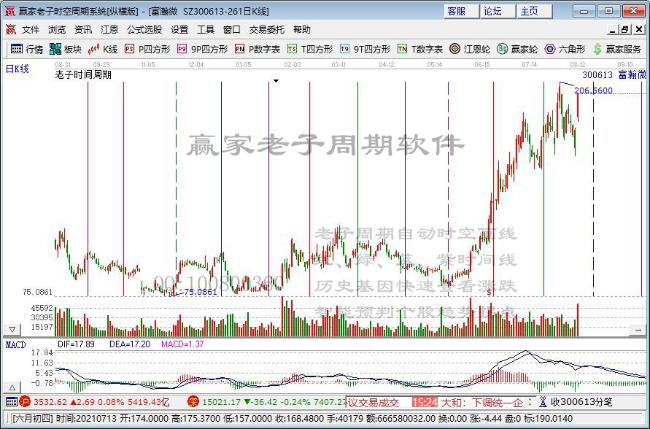Open the 江恩 menu

tap(109, 30)
